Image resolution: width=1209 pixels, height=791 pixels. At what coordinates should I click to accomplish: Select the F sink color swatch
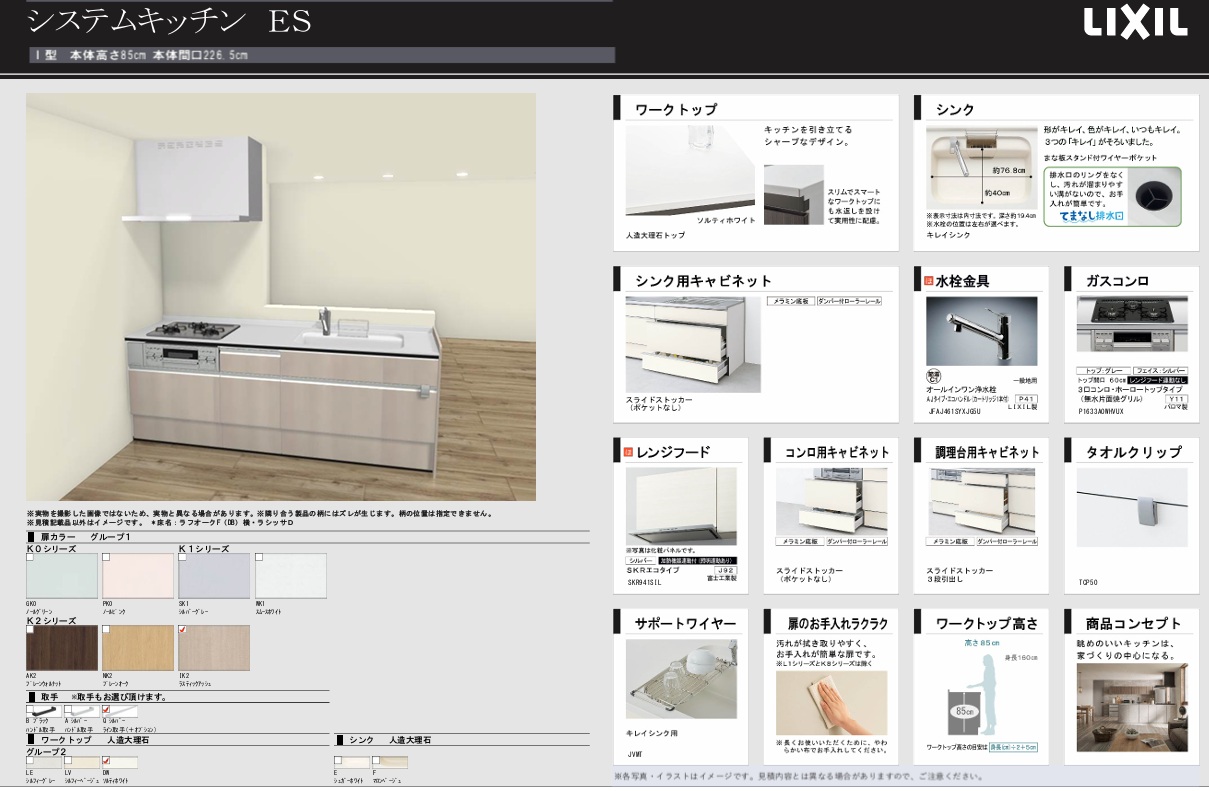tap(390, 761)
